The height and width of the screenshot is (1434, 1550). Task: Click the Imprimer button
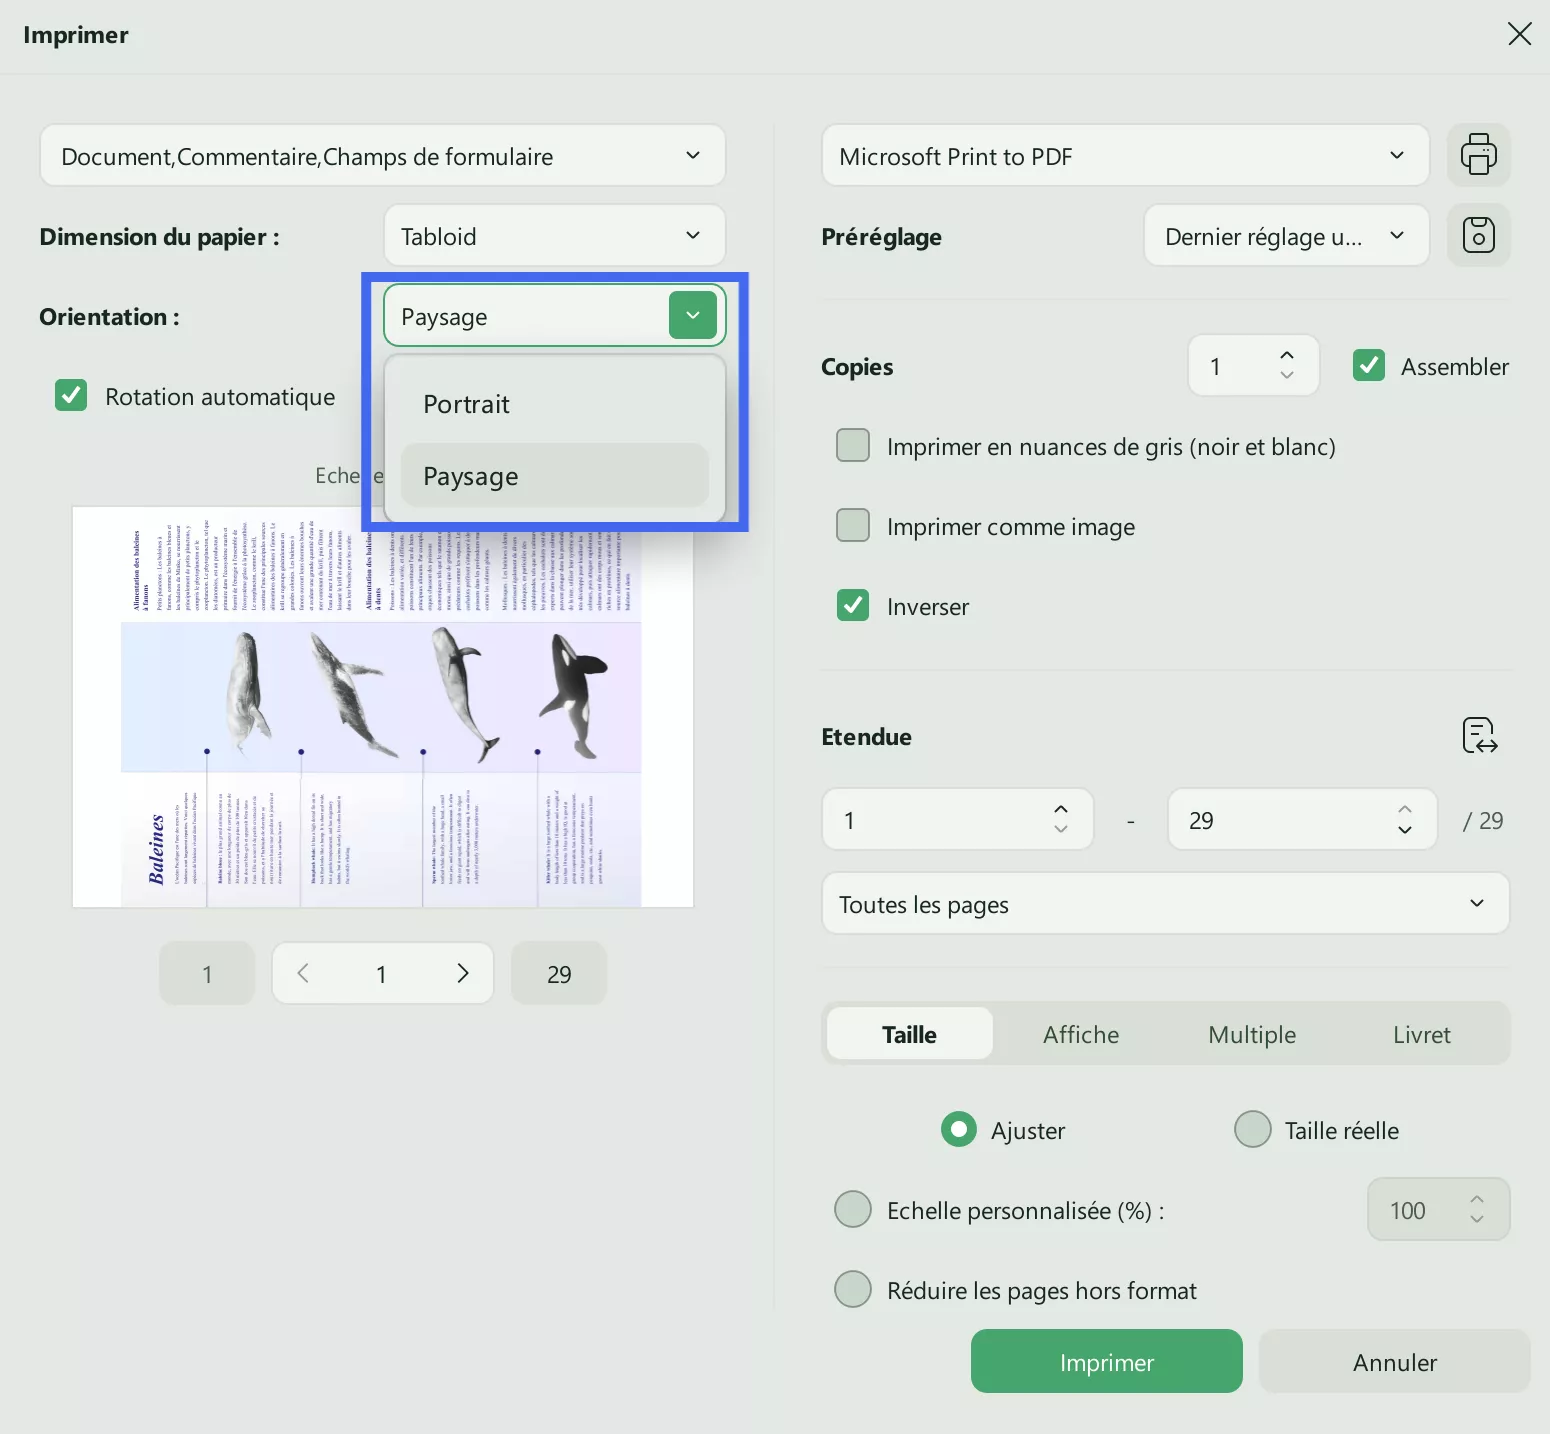point(1106,1361)
